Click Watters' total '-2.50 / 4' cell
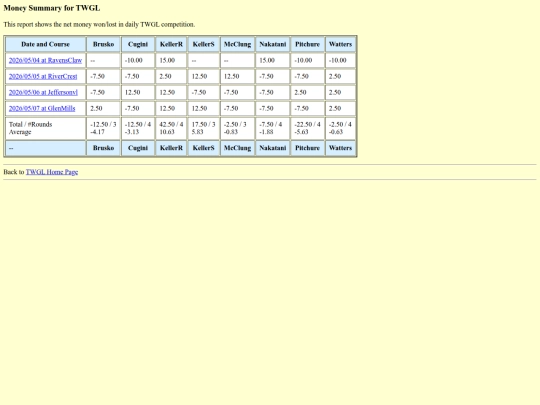 click(340, 128)
